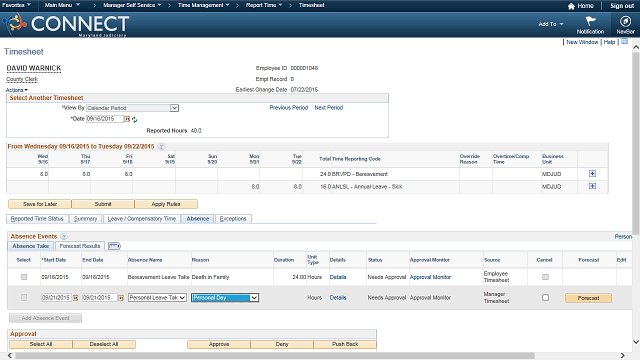
Task: Open the Notification flag icon
Action: (x=590, y=21)
